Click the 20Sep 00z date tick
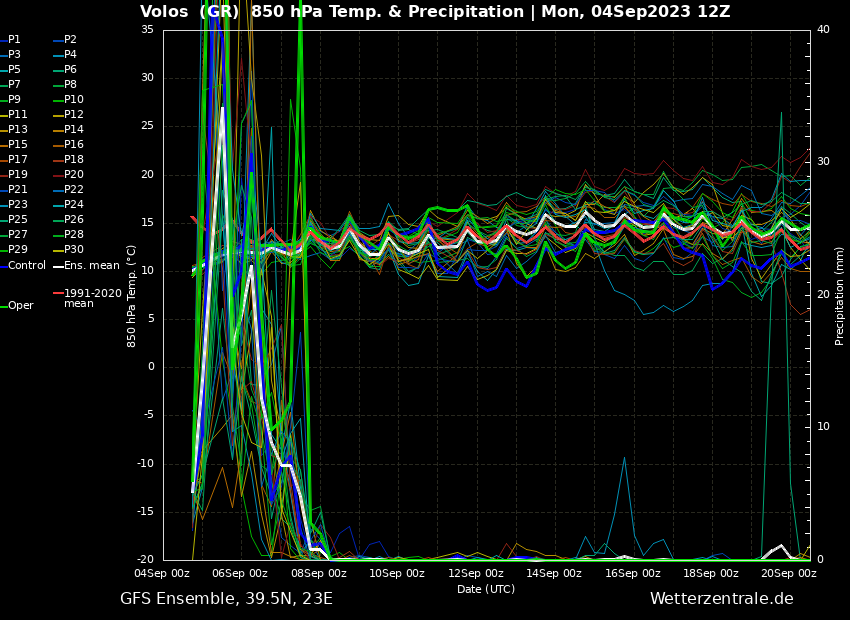The height and width of the screenshot is (620, 850). pos(789,574)
